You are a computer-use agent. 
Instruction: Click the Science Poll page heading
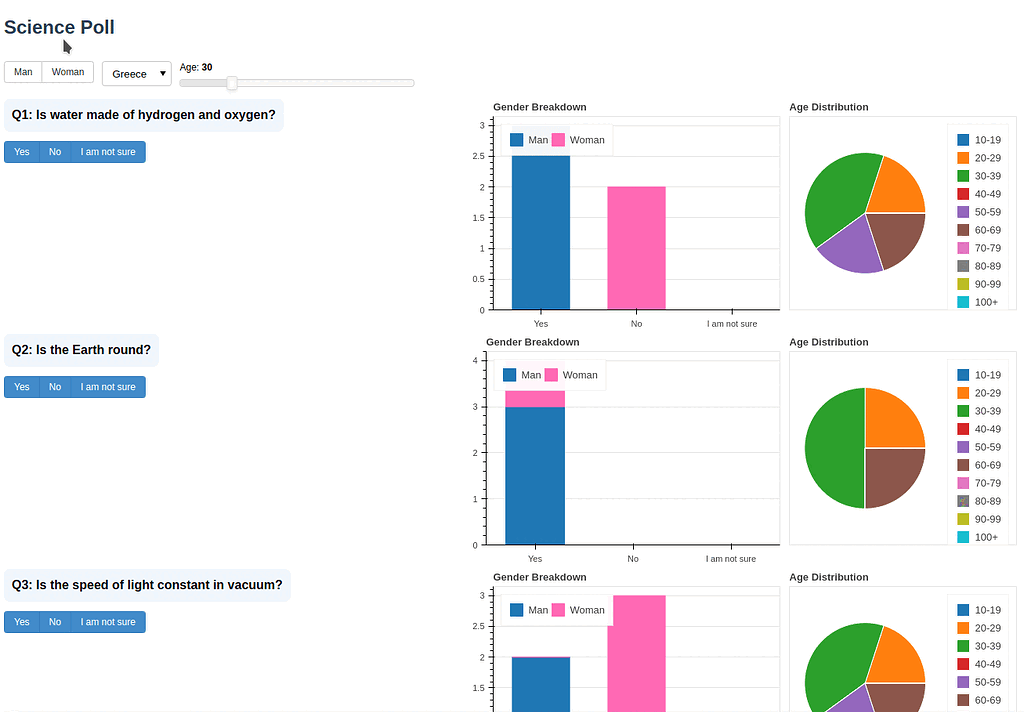click(59, 27)
